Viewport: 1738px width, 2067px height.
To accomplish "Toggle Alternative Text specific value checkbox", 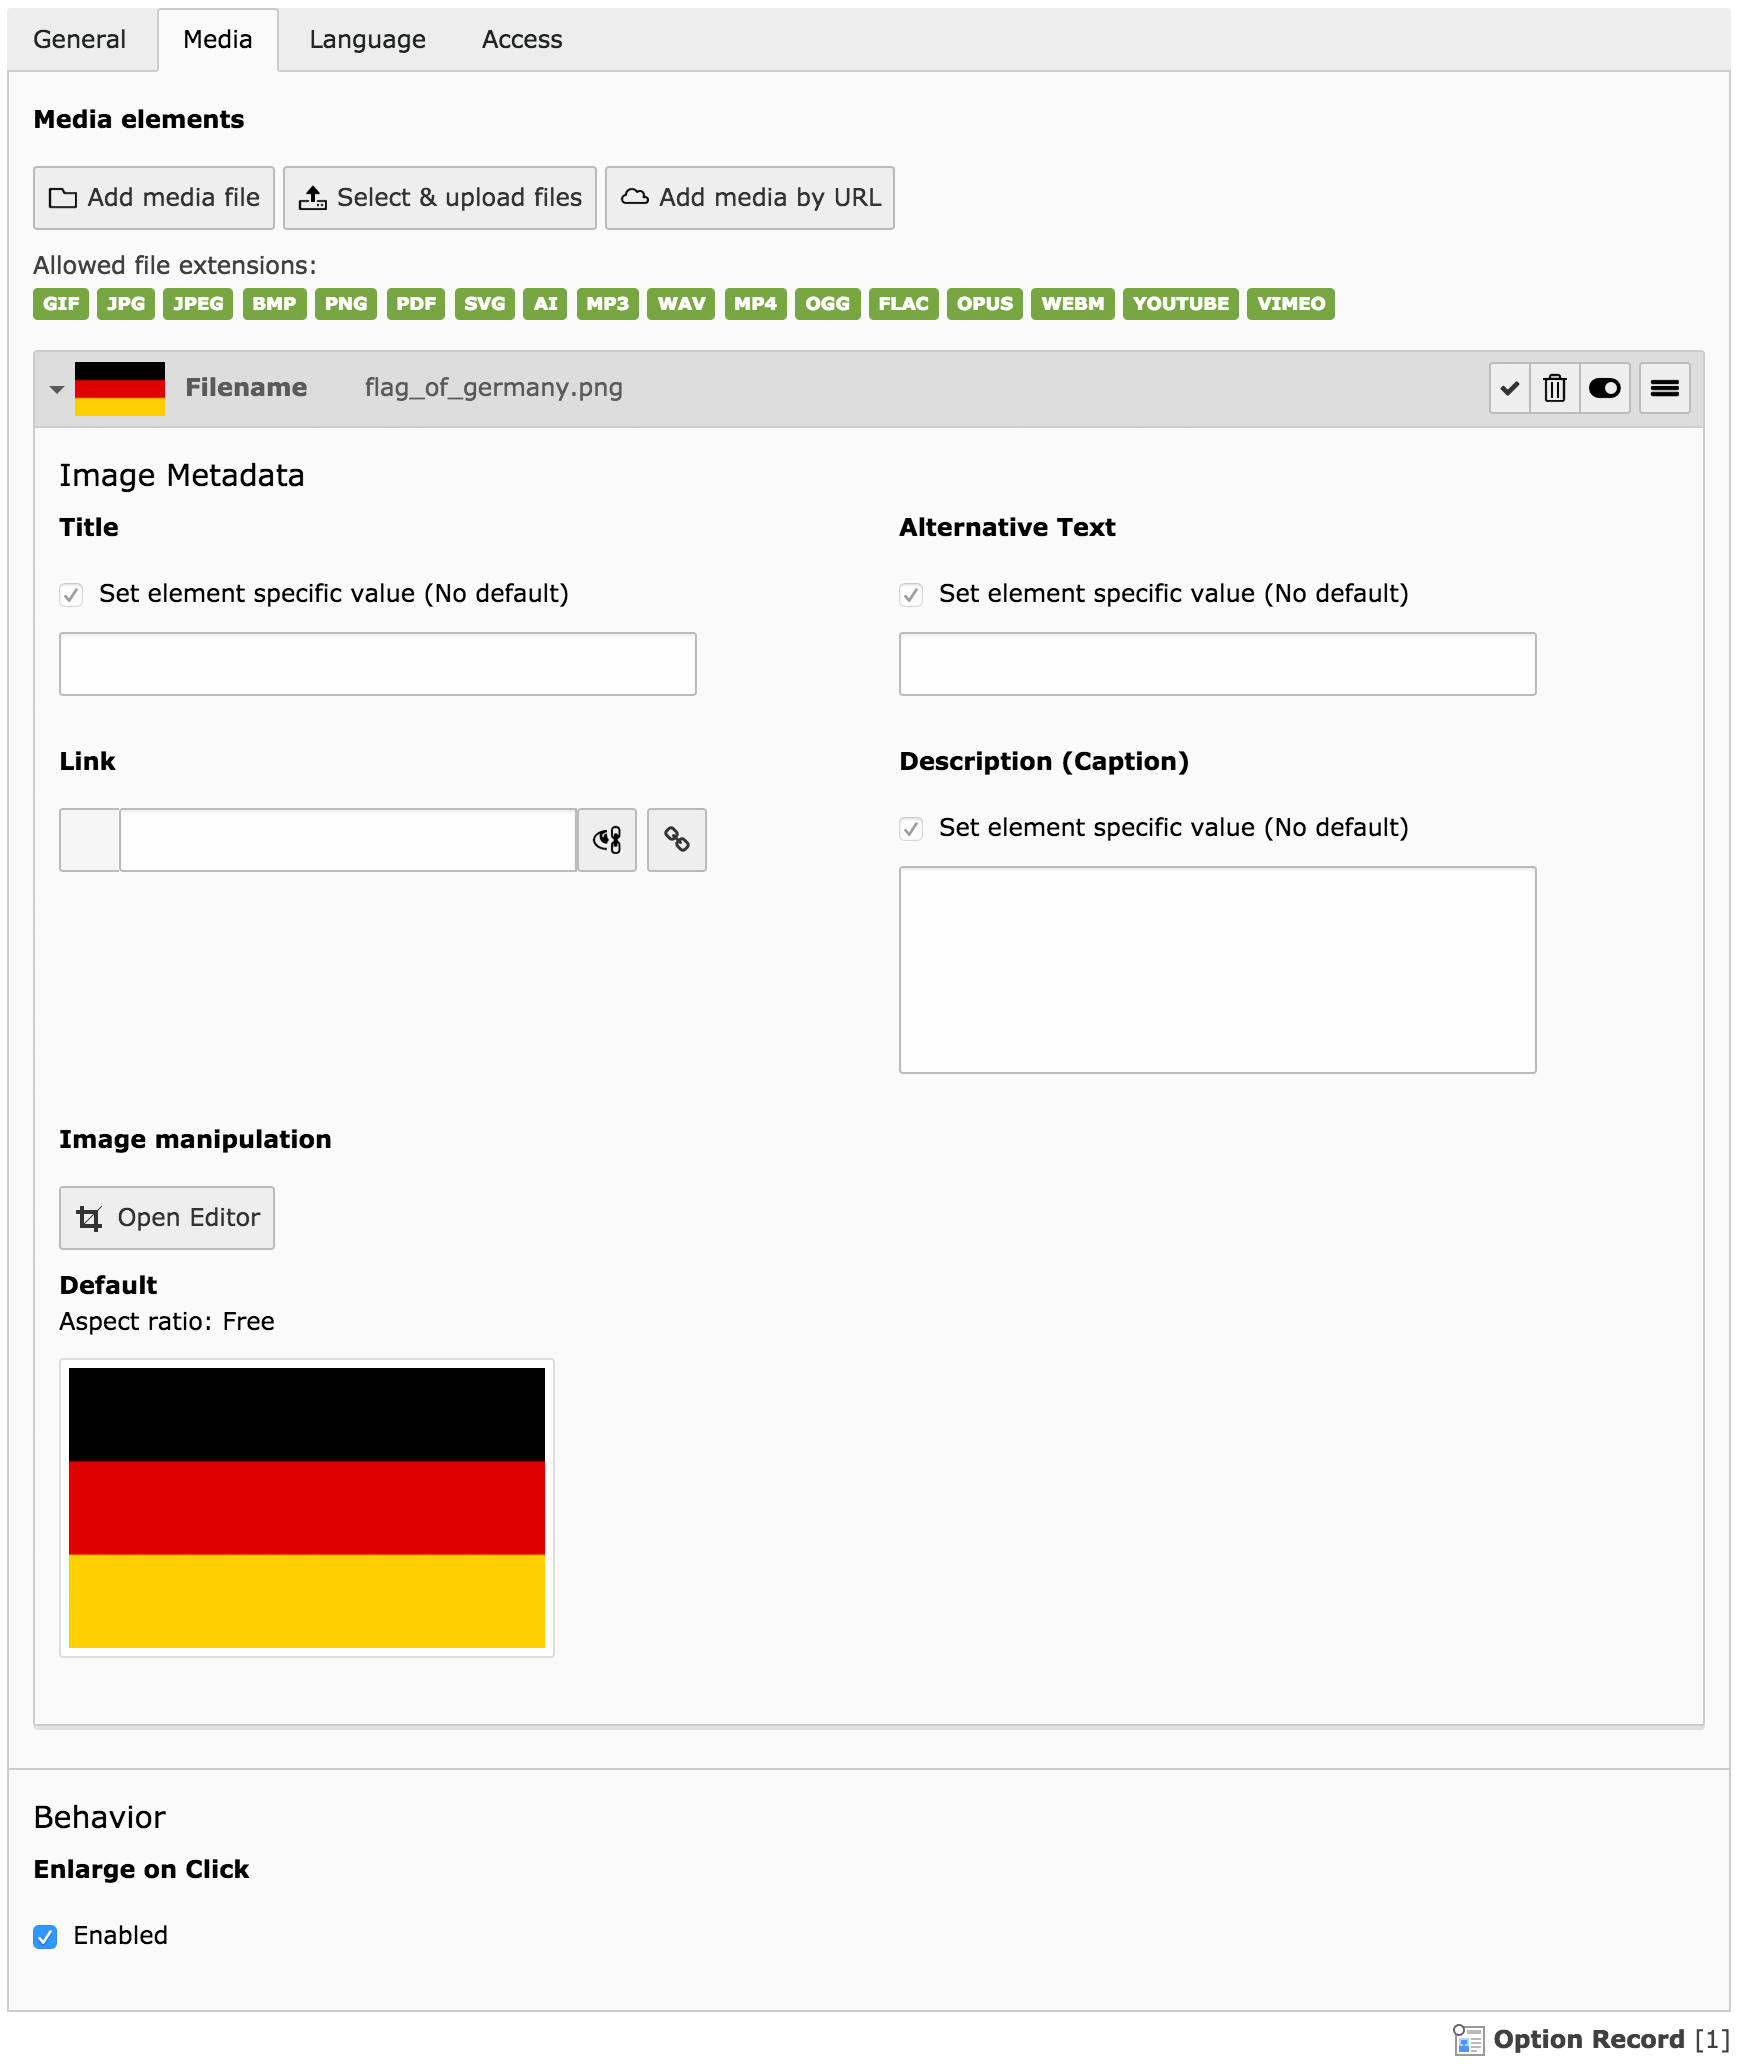I will (911, 595).
